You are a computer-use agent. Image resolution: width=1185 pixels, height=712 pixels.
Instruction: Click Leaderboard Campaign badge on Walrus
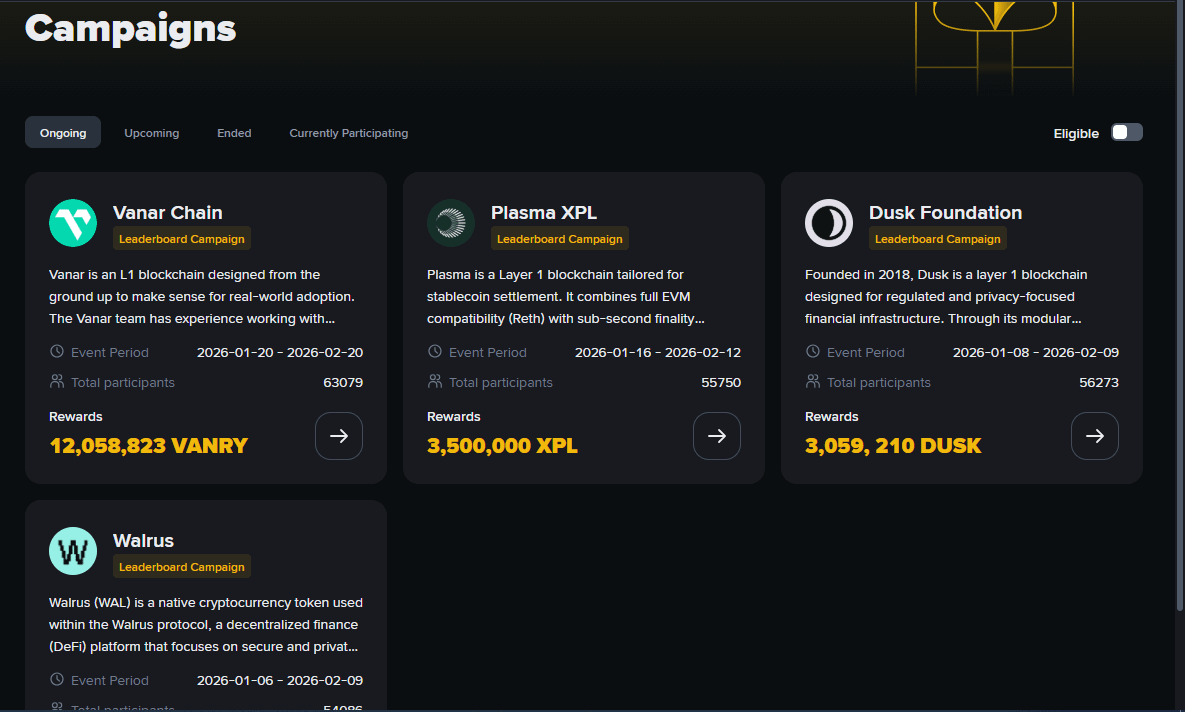click(x=181, y=567)
